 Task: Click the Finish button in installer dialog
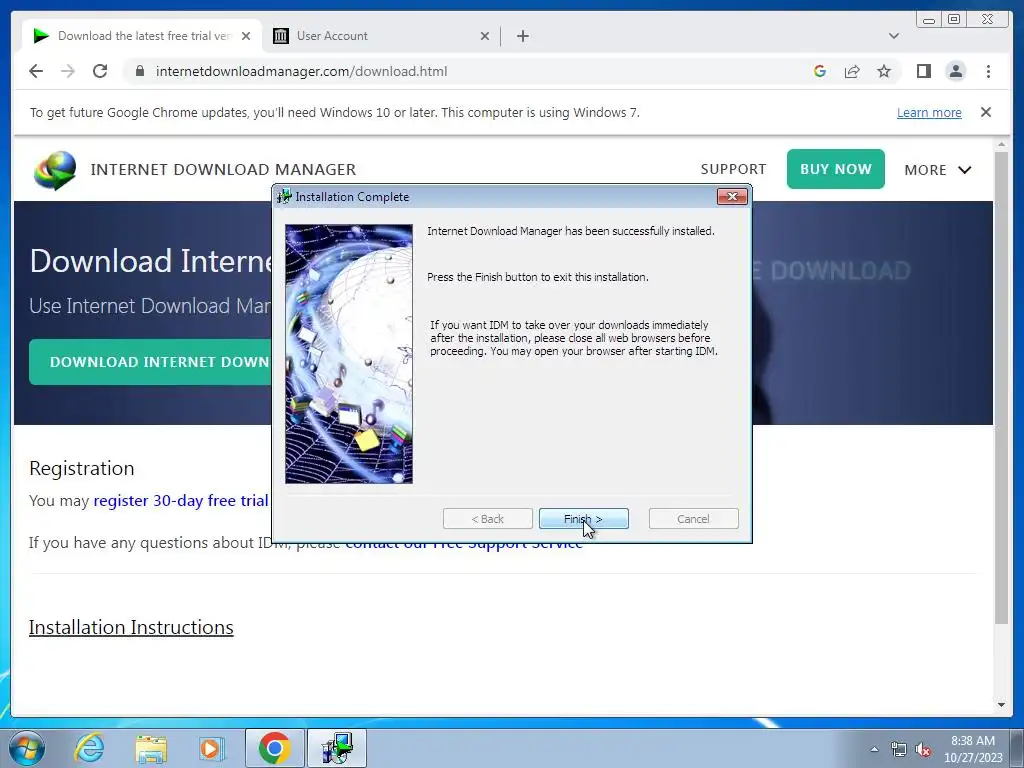click(583, 519)
